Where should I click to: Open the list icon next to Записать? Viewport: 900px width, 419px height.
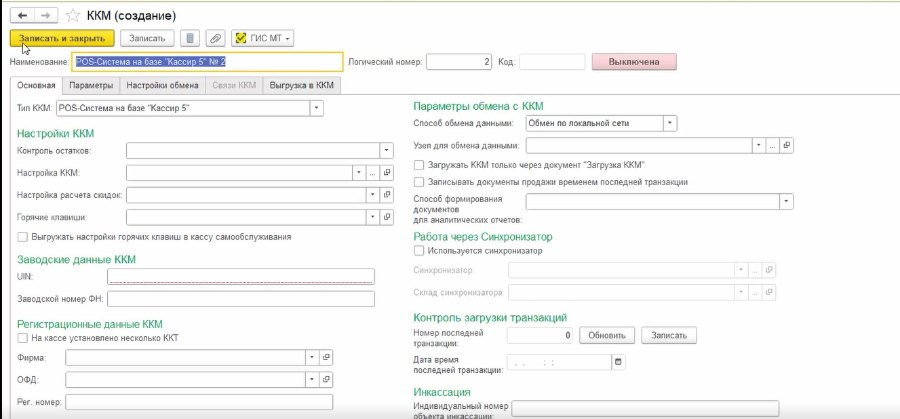pyautogui.click(x=191, y=38)
